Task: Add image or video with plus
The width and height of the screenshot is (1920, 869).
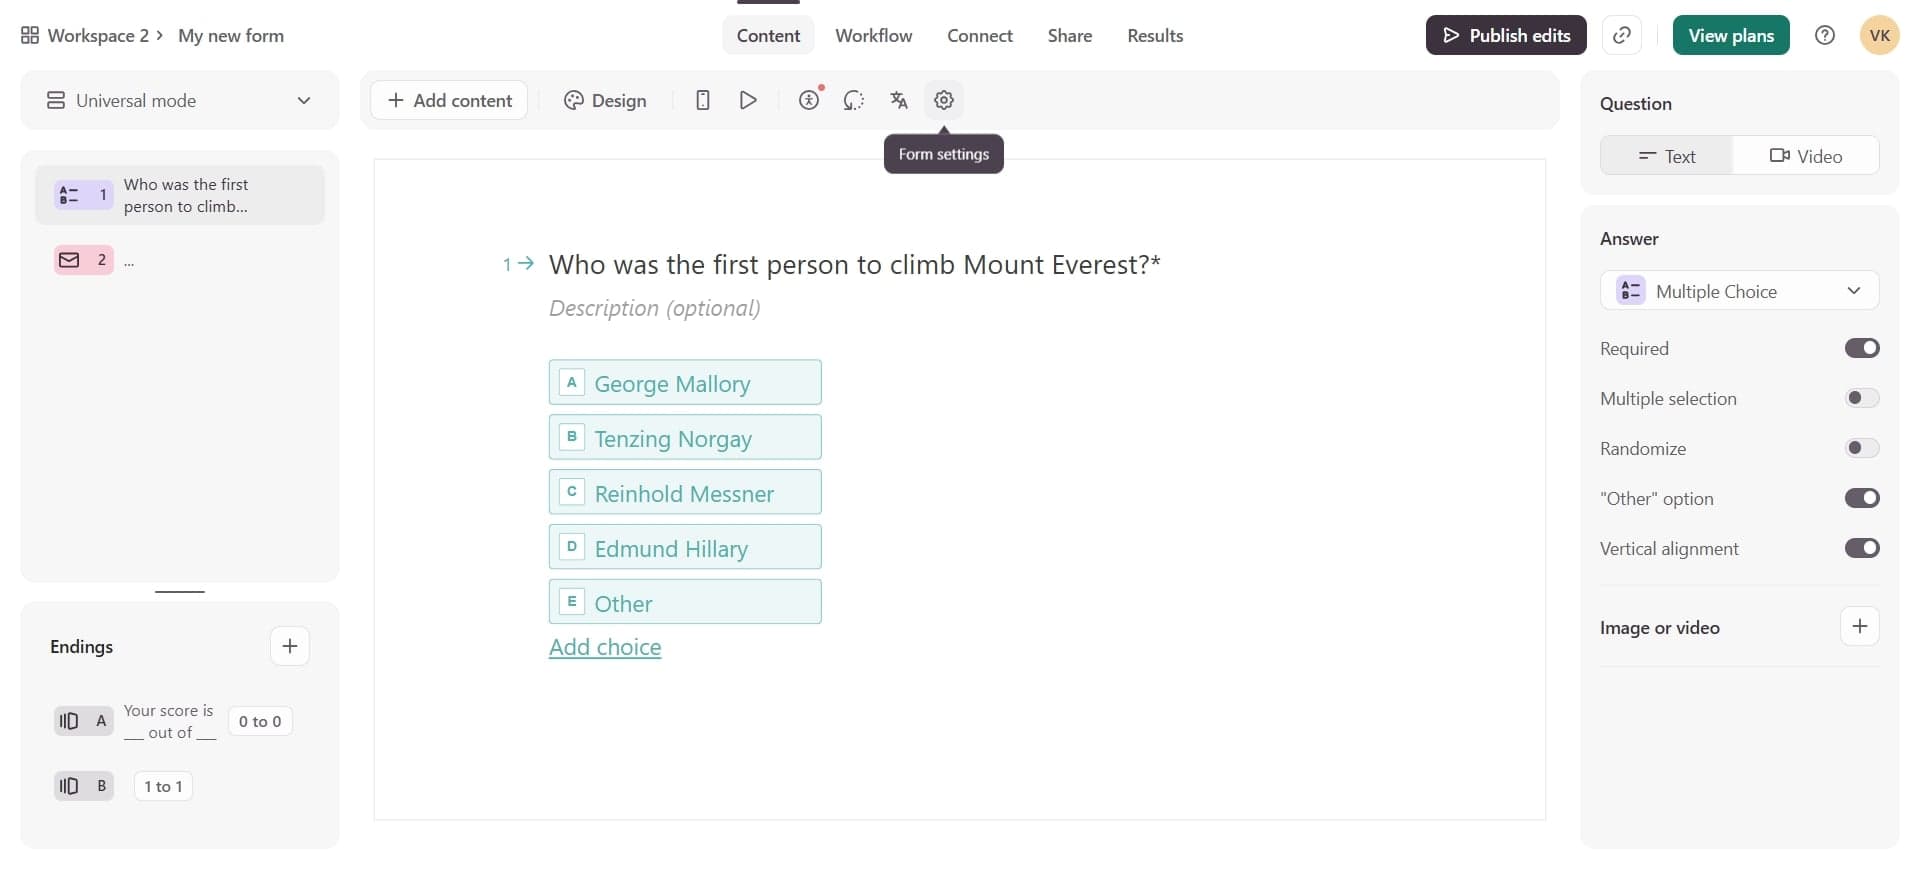Action: tap(1859, 627)
